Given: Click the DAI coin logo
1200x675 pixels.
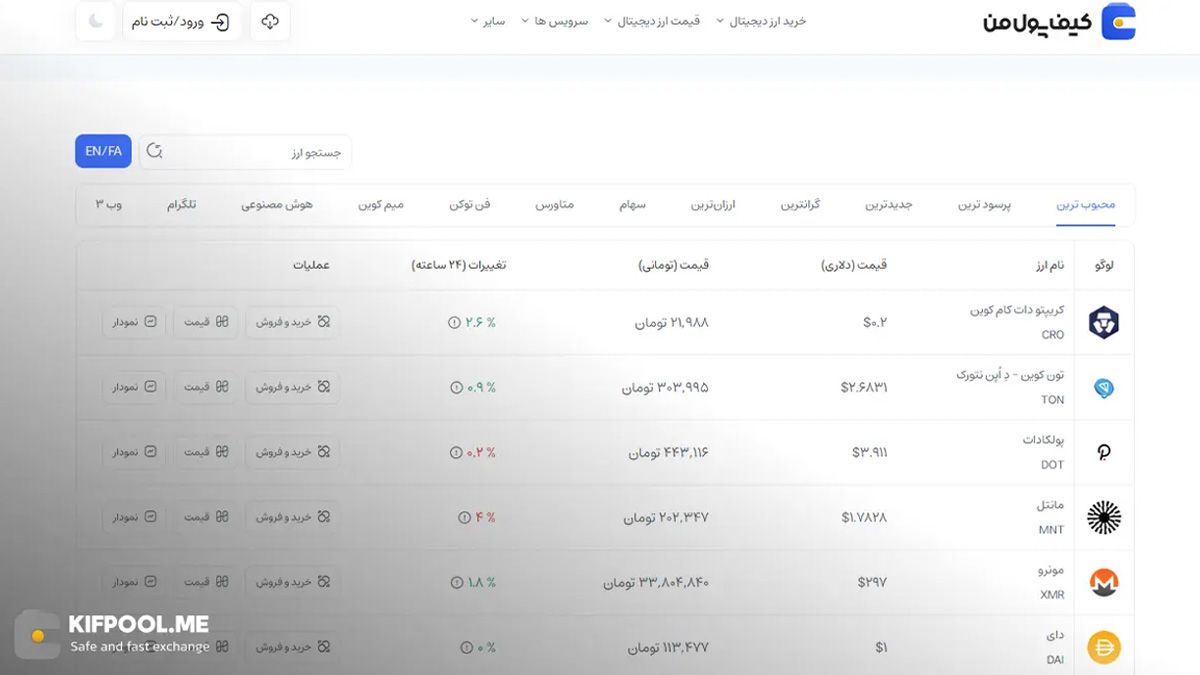Looking at the screenshot, I should [x=1104, y=647].
